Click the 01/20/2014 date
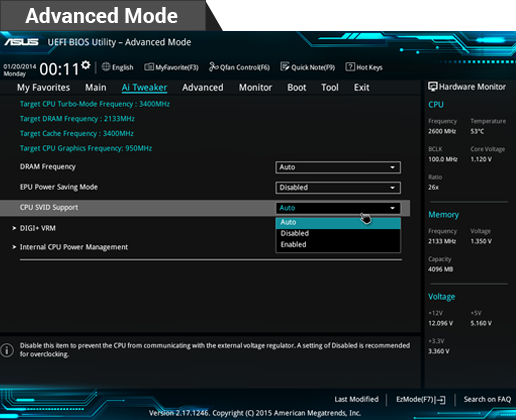The width and height of the screenshot is (516, 420). pos(20,66)
